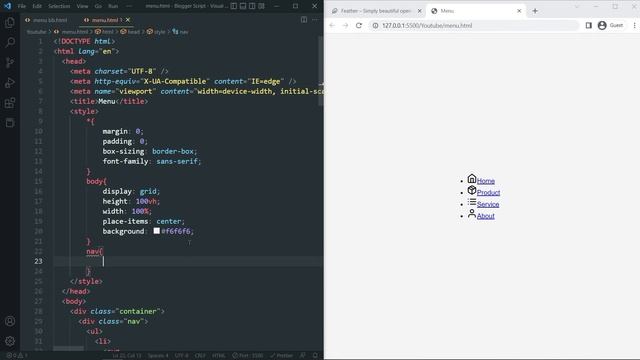Click the Product link on the page
The width and height of the screenshot is (640, 360).
(x=488, y=193)
